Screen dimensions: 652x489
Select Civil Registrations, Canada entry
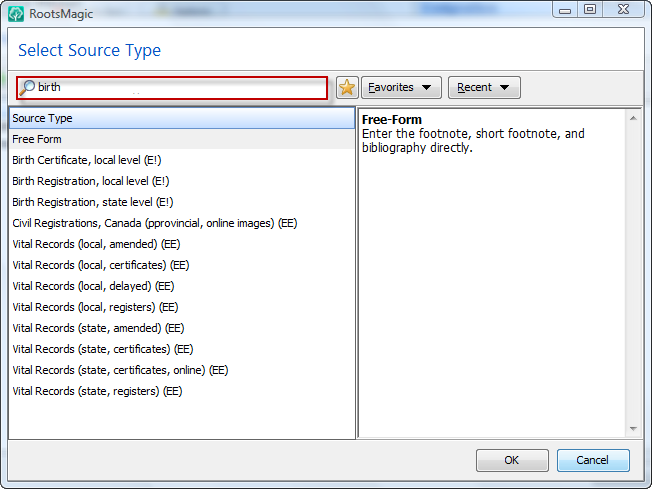pos(182,223)
